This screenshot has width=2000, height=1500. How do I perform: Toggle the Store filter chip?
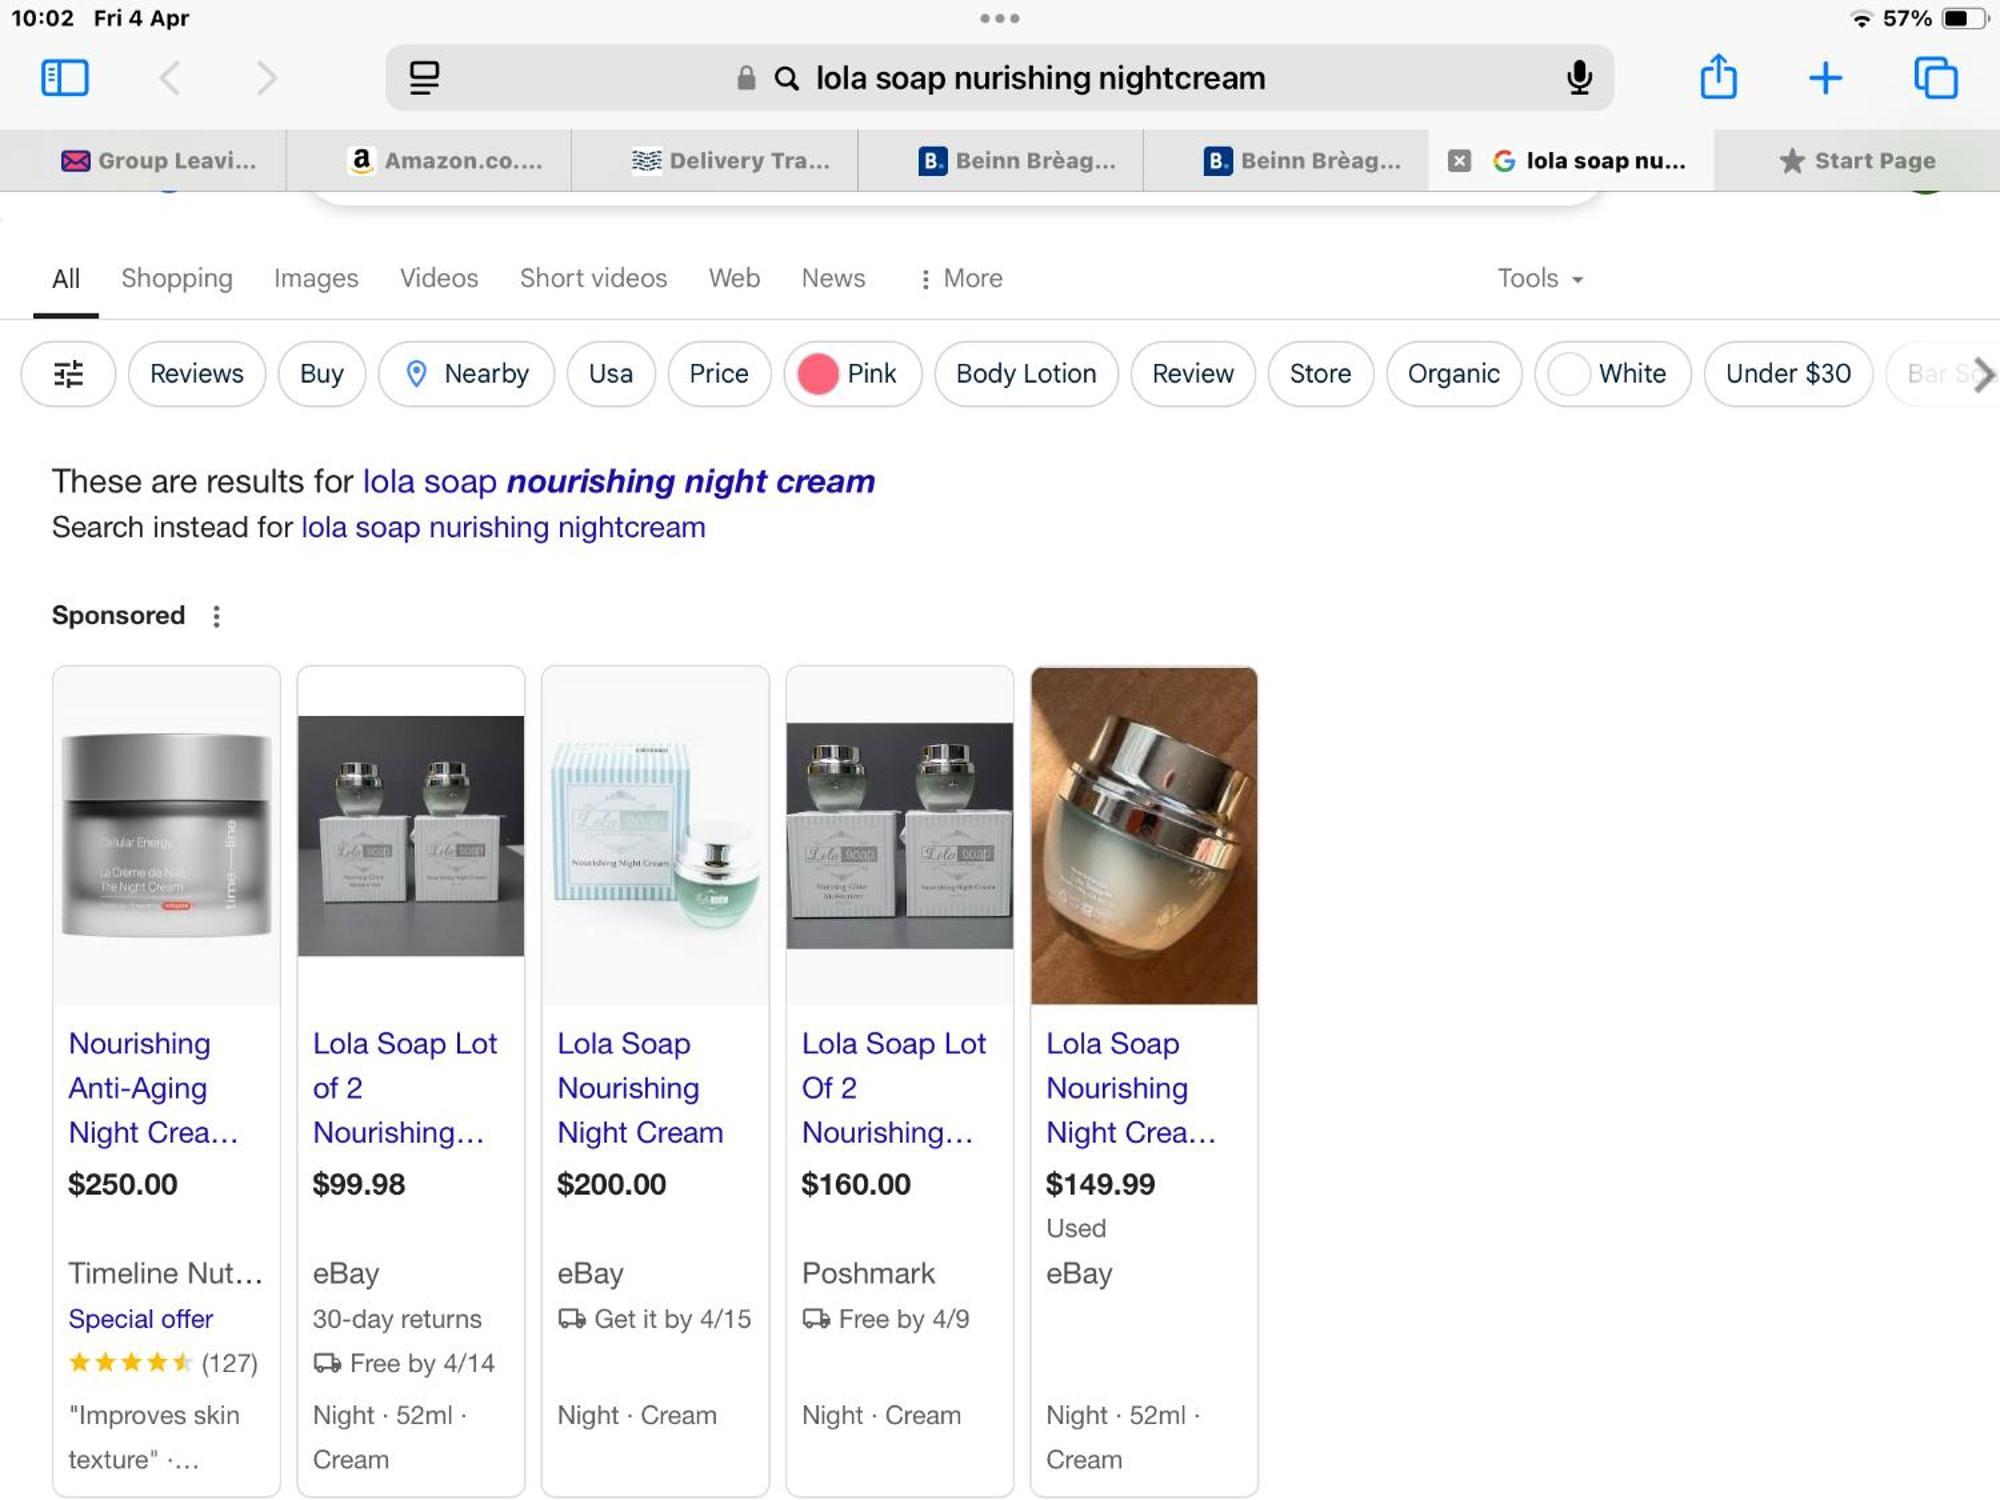click(x=1320, y=374)
